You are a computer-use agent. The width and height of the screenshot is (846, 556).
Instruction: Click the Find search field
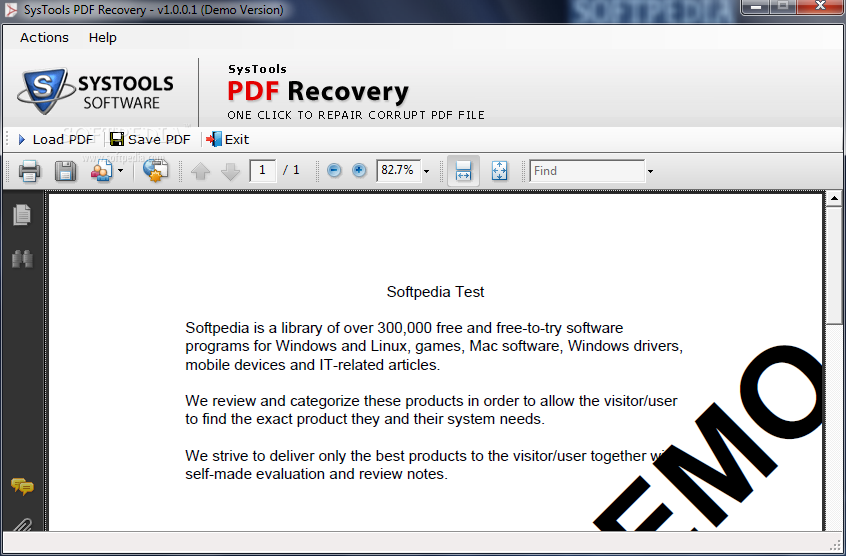(x=587, y=171)
